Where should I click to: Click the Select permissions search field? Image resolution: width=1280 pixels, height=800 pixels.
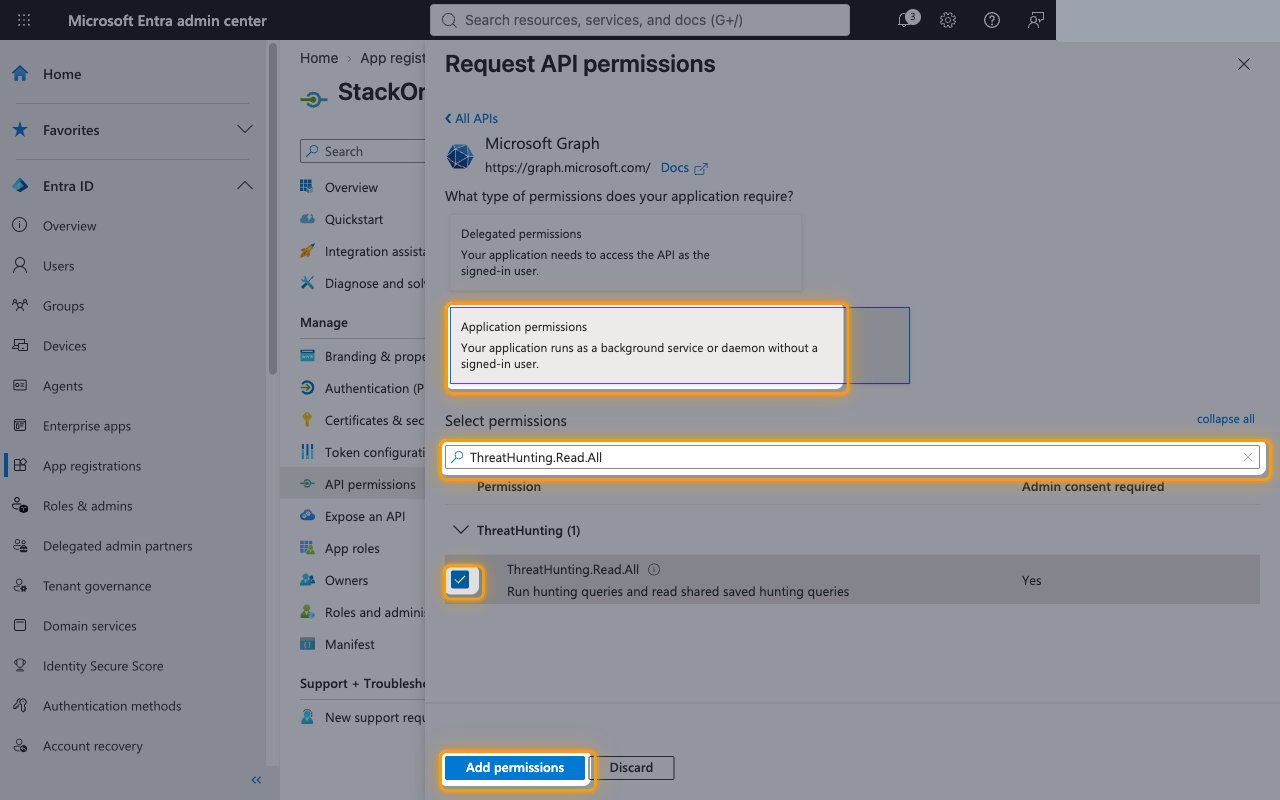pyautogui.click(x=853, y=457)
